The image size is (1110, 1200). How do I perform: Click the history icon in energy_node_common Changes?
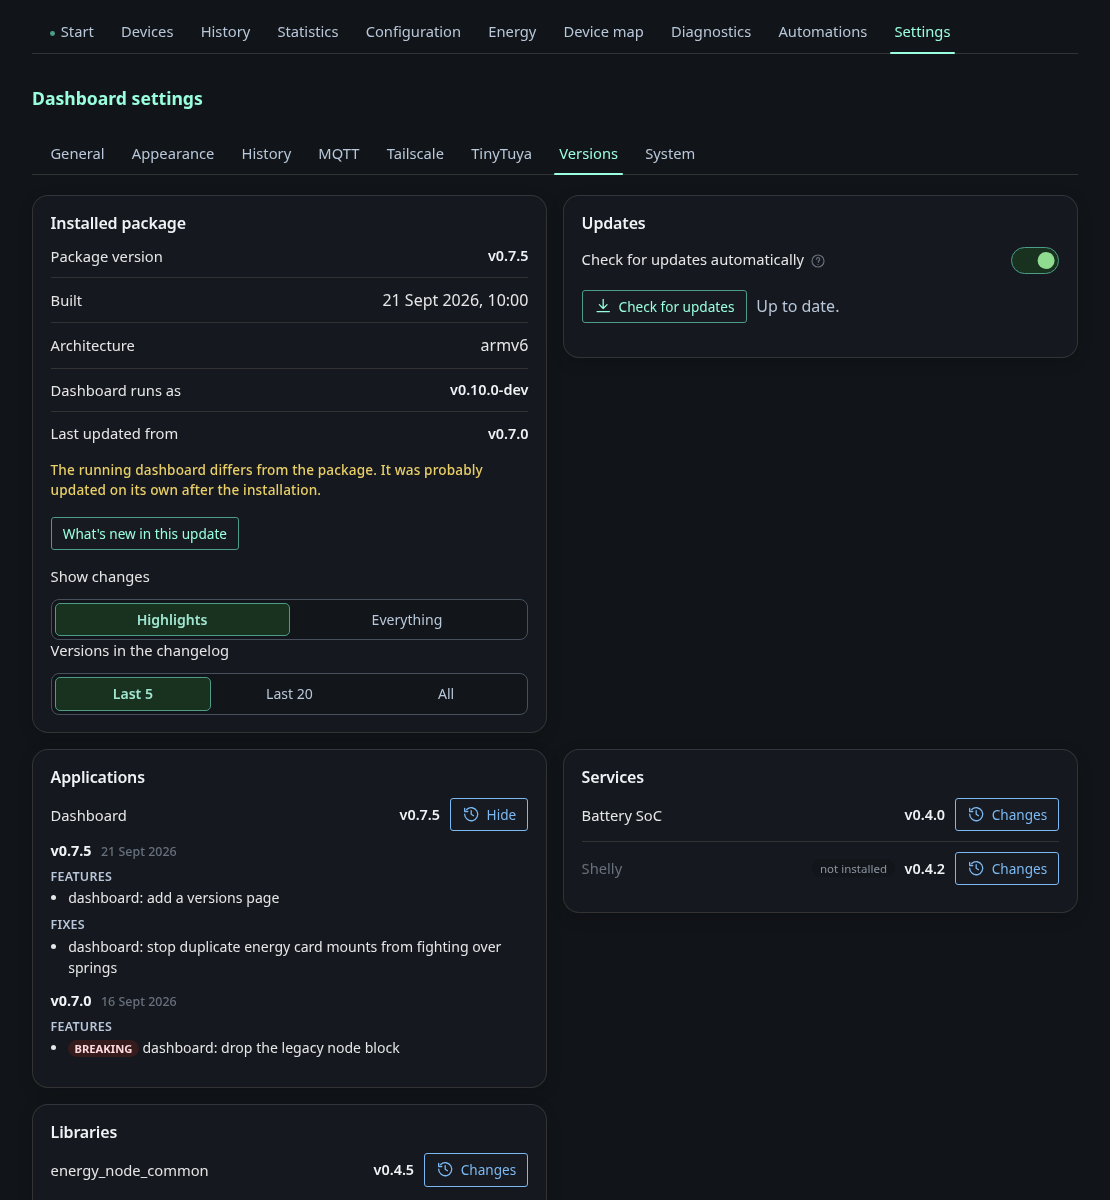[445, 1170]
